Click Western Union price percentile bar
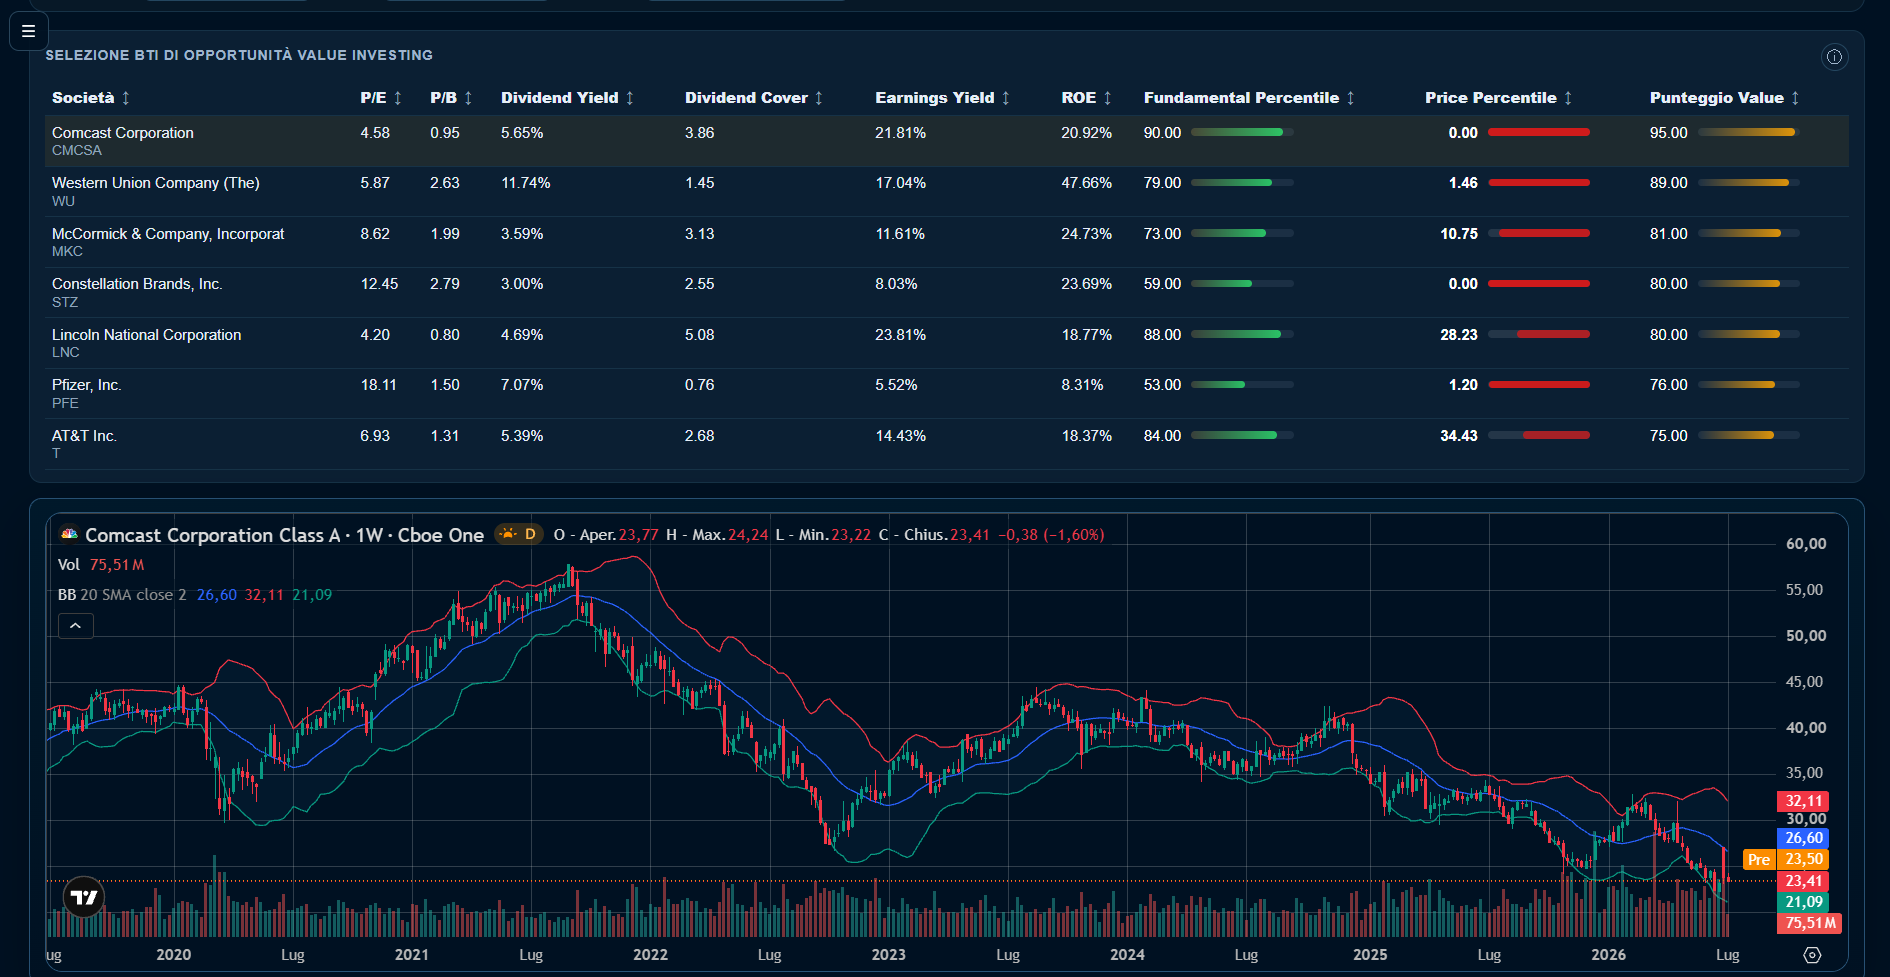 point(1539,183)
